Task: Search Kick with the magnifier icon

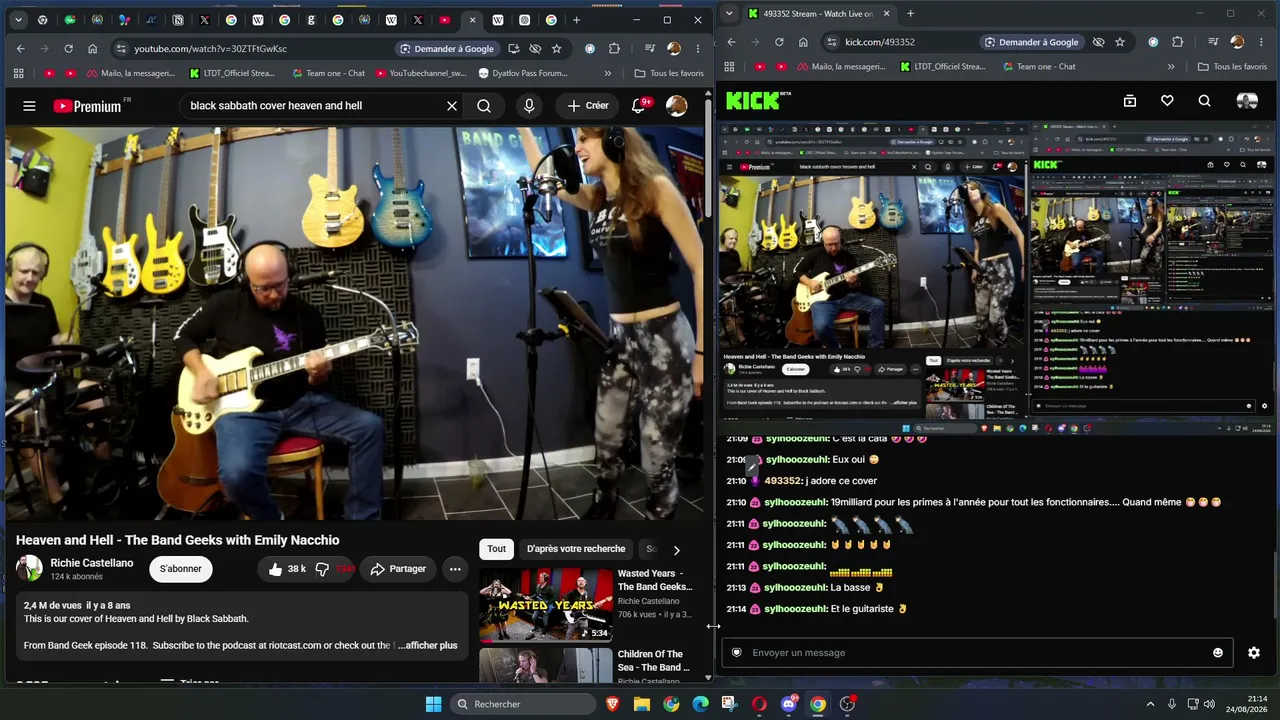Action: coord(1204,101)
